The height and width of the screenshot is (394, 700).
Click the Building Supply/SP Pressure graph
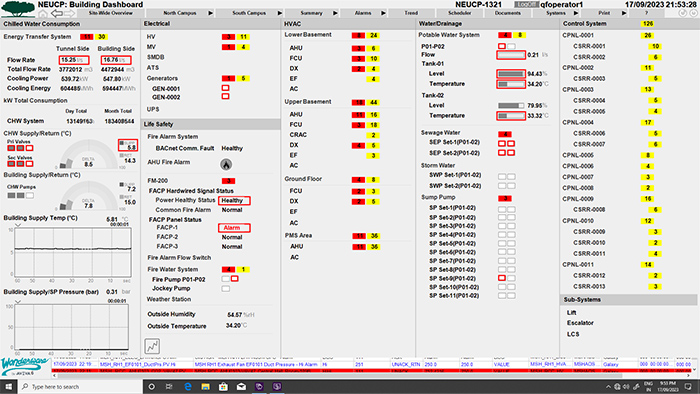click(x=72, y=327)
